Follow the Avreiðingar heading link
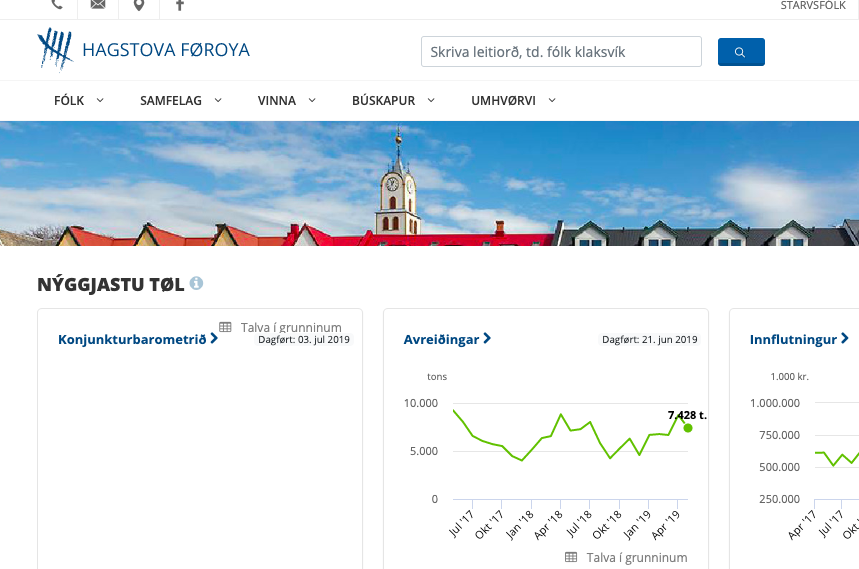The height and width of the screenshot is (569, 859). point(446,339)
